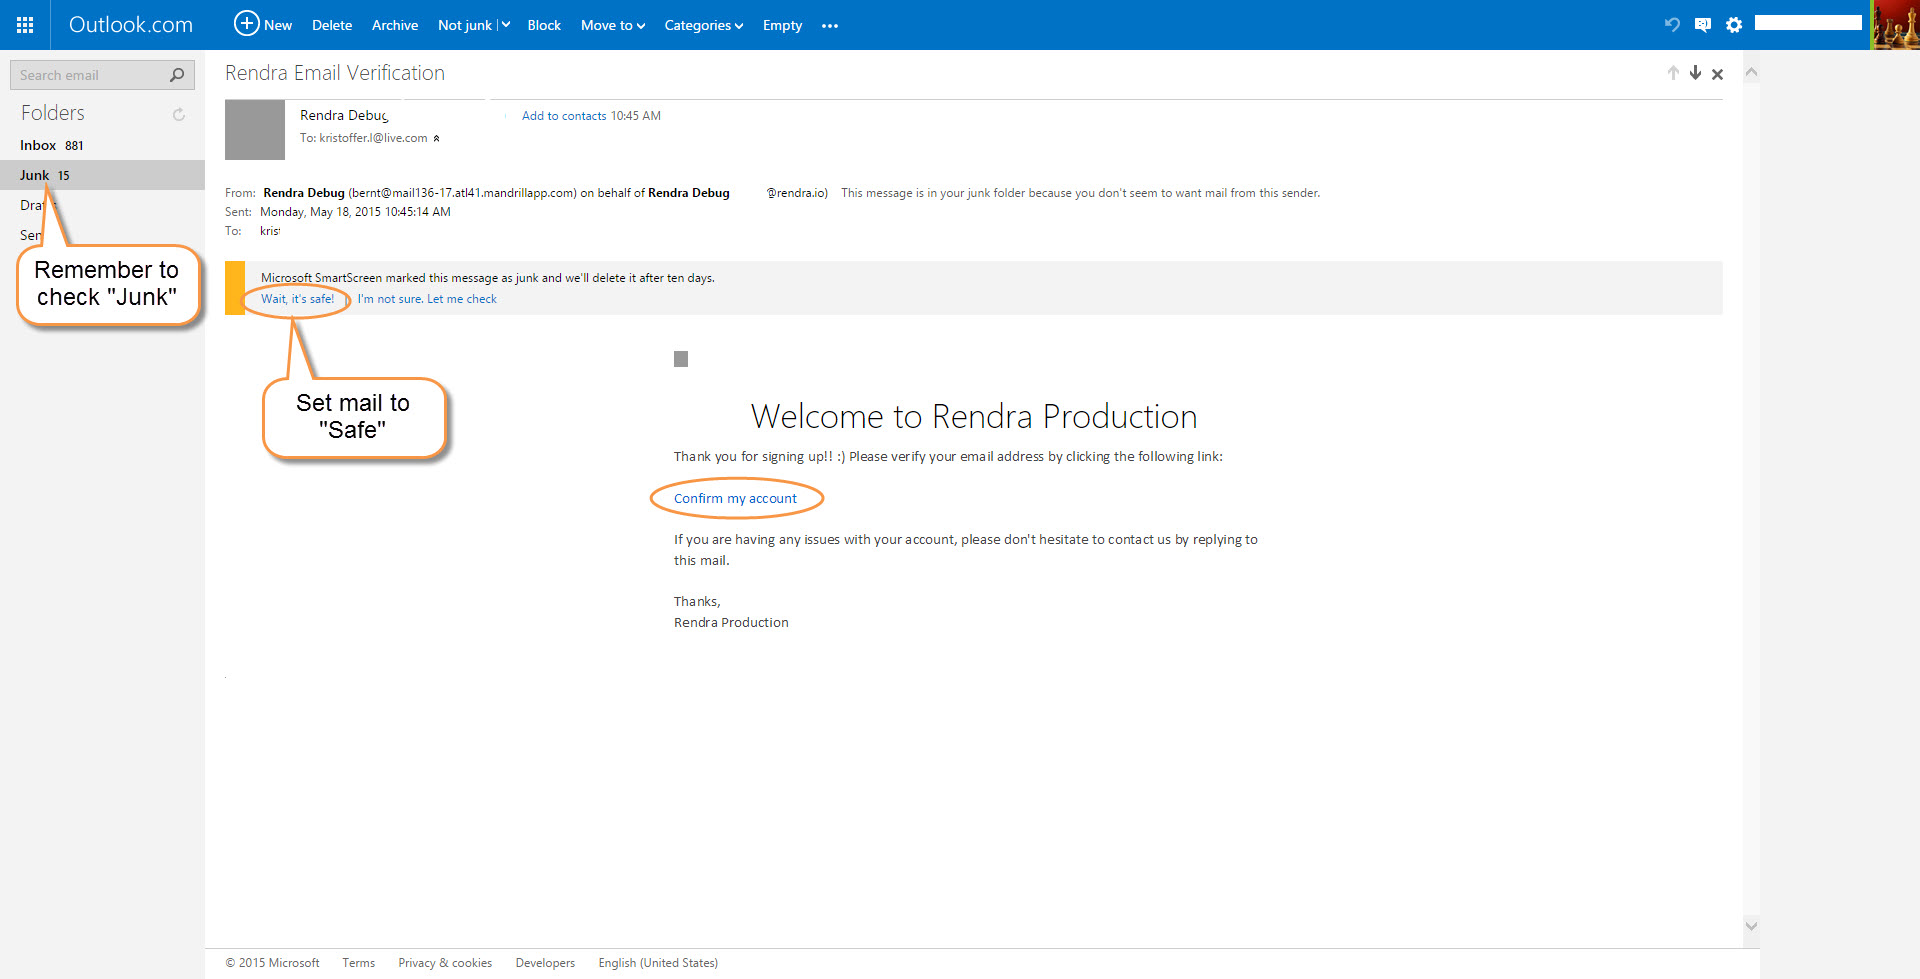Image resolution: width=1920 pixels, height=979 pixels.
Task: Click the scroll up arrow of scrollbar
Action: [1751, 72]
